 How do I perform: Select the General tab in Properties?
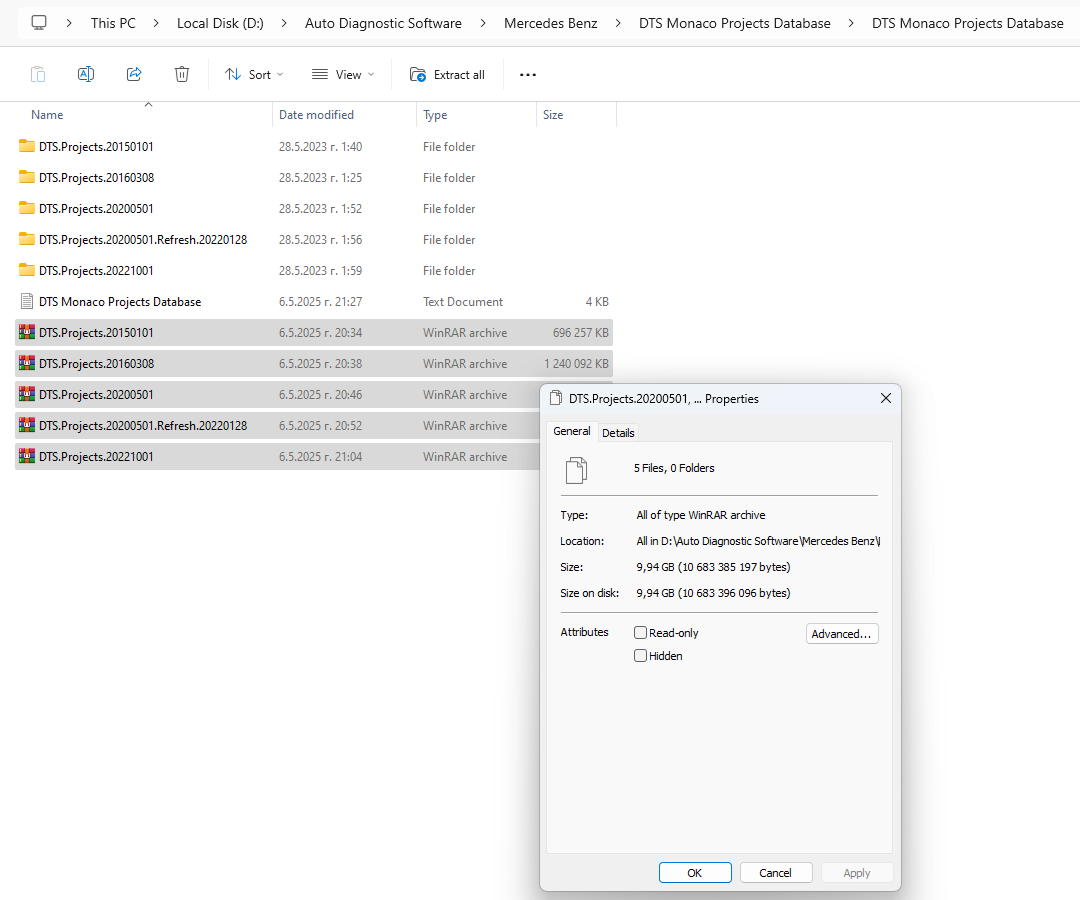pyautogui.click(x=572, y=431)
